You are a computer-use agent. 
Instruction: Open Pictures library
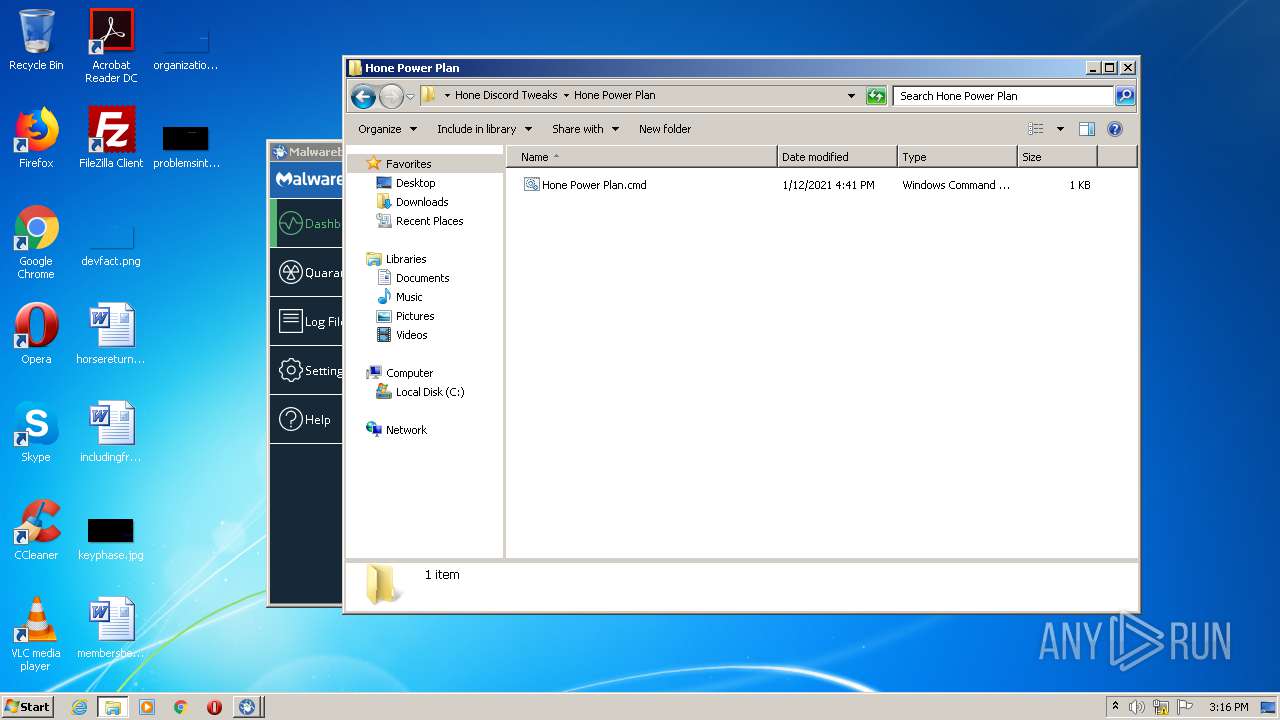(x=414, y=316)
